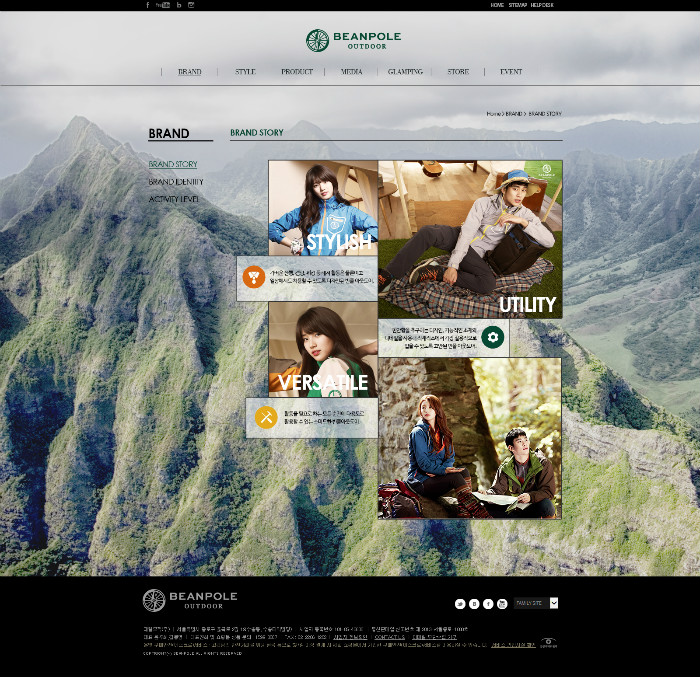
Task: Select Activity Level in sidebar
Action: 174,199
